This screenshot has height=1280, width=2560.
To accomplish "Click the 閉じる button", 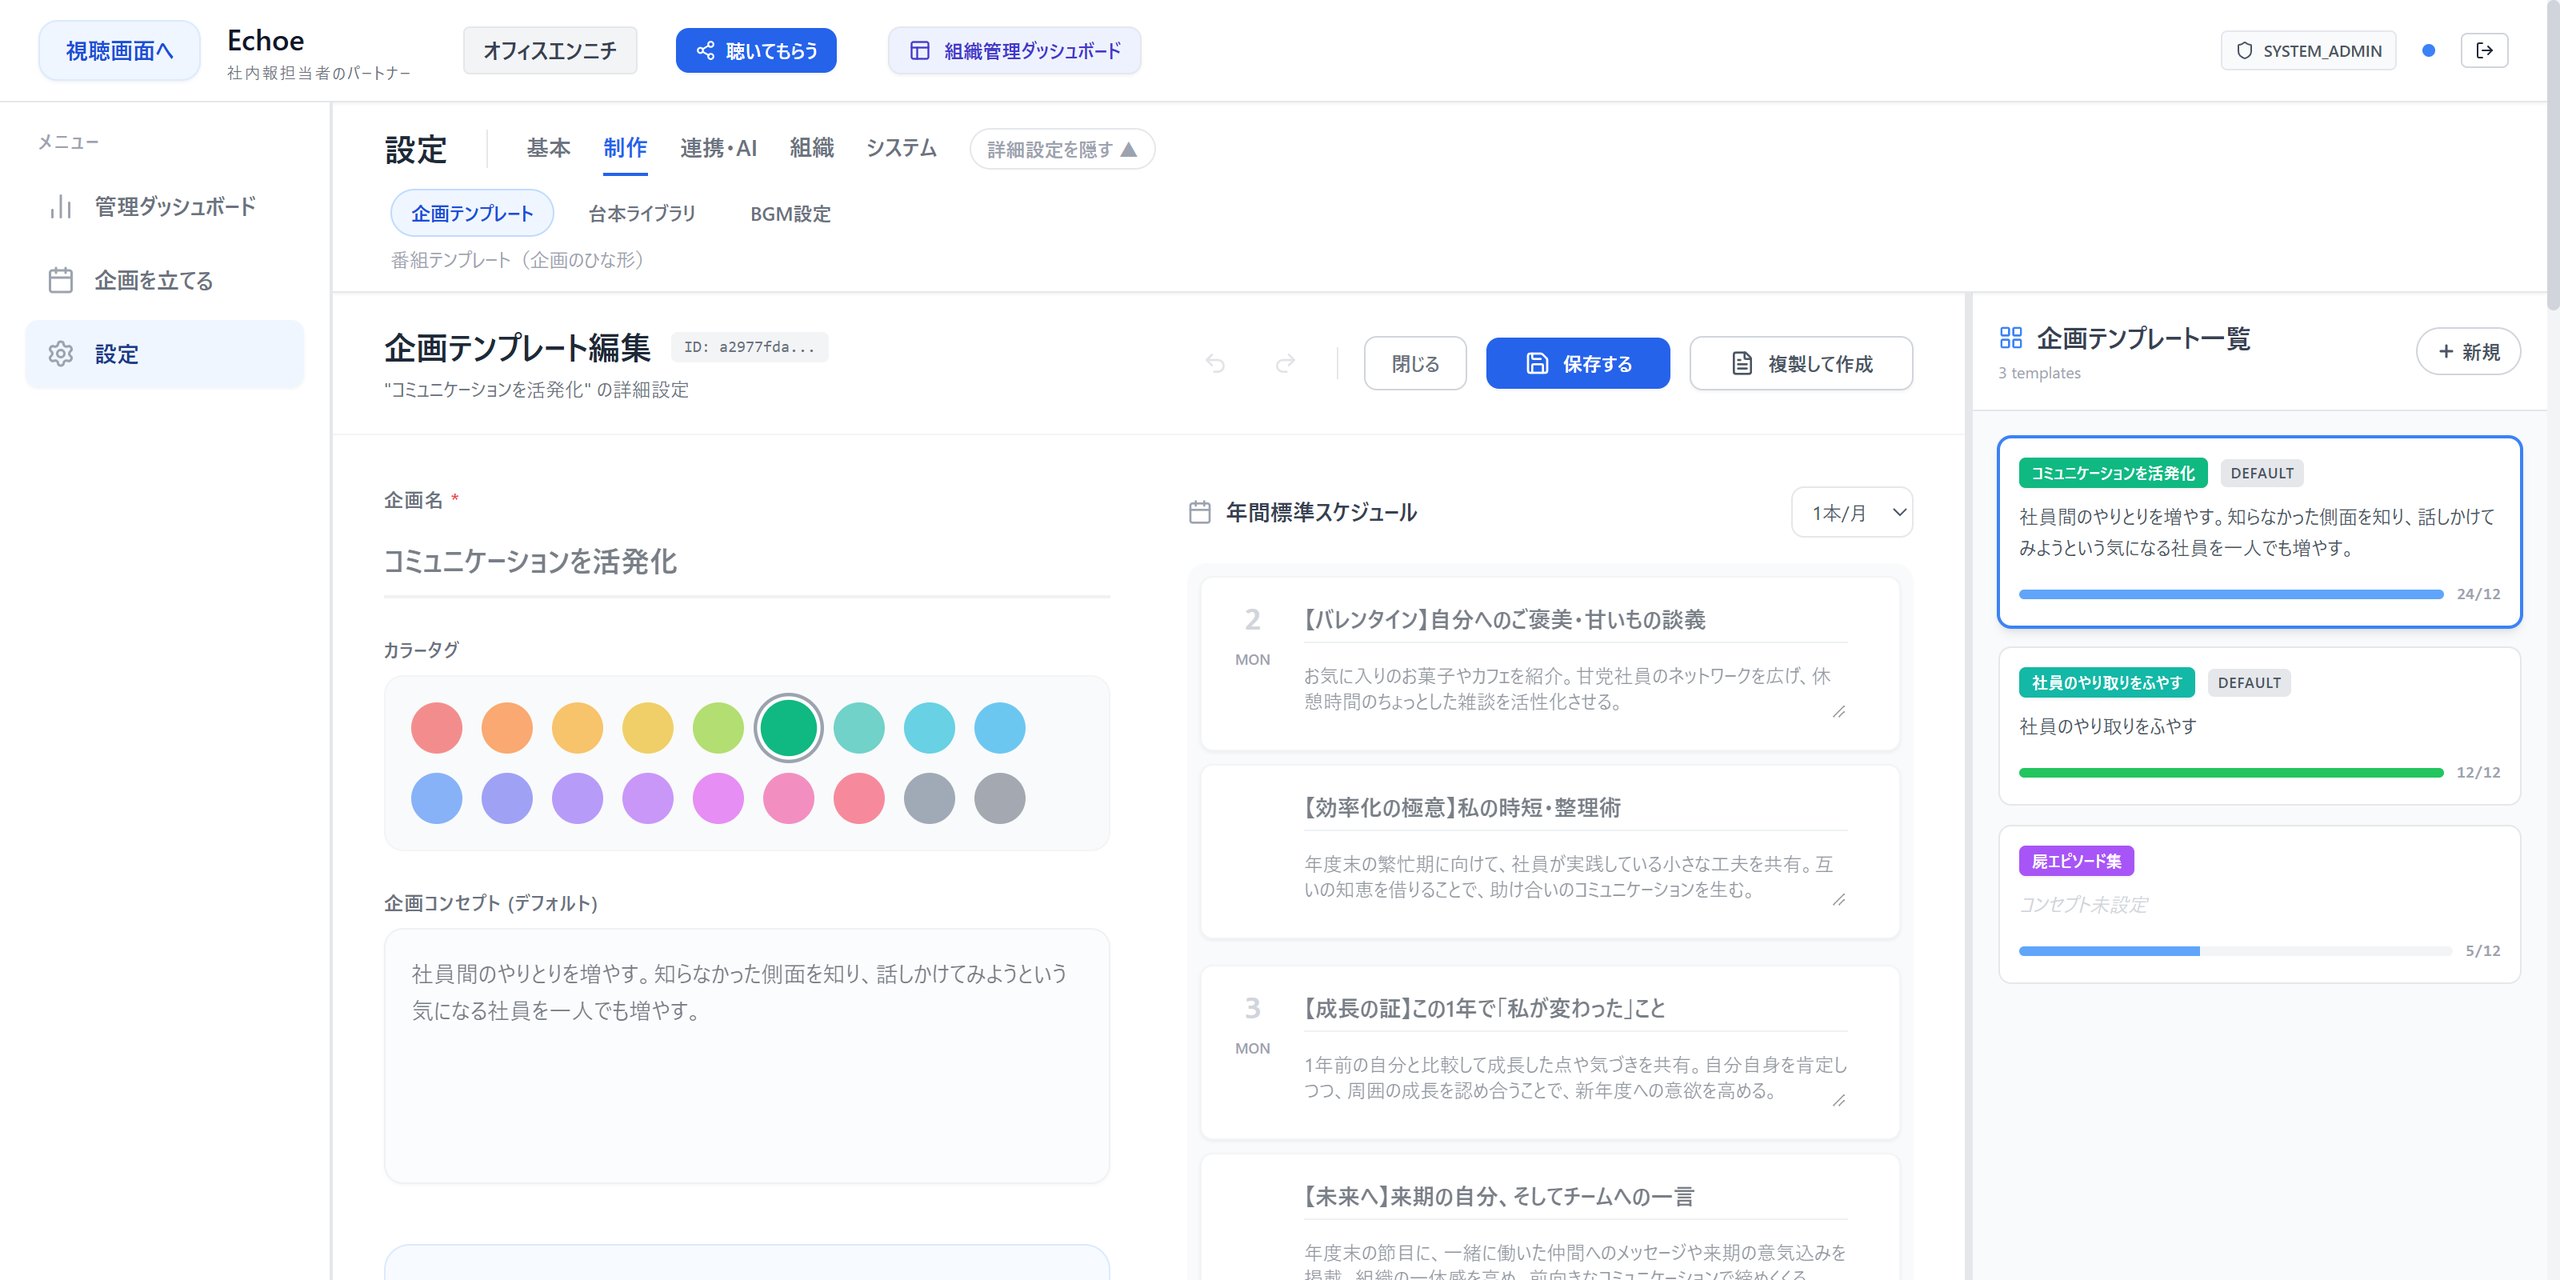I will 1415,363.
